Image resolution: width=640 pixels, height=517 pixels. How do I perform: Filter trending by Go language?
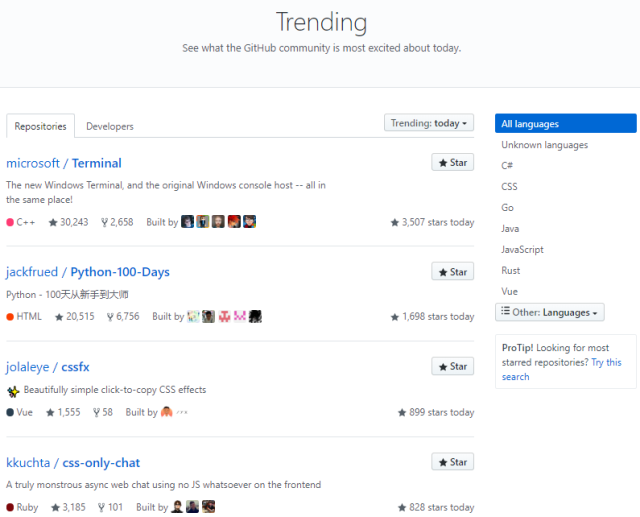tap(507, 207)
